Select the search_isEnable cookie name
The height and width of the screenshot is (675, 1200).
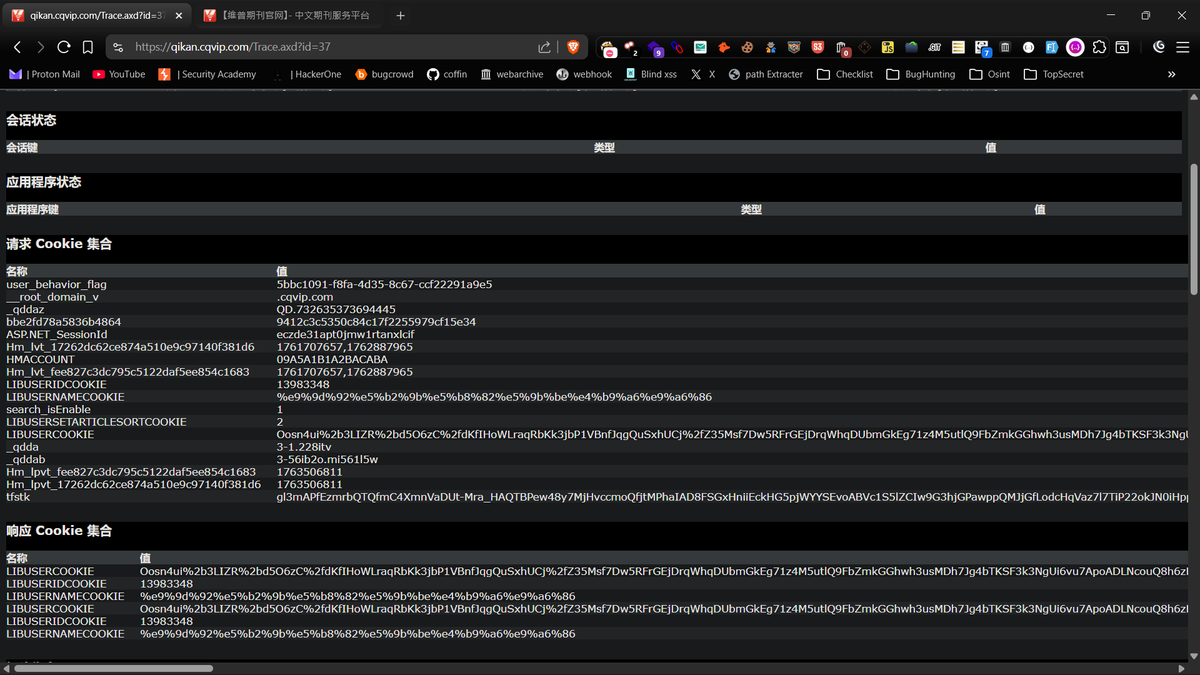pos(48,409)
